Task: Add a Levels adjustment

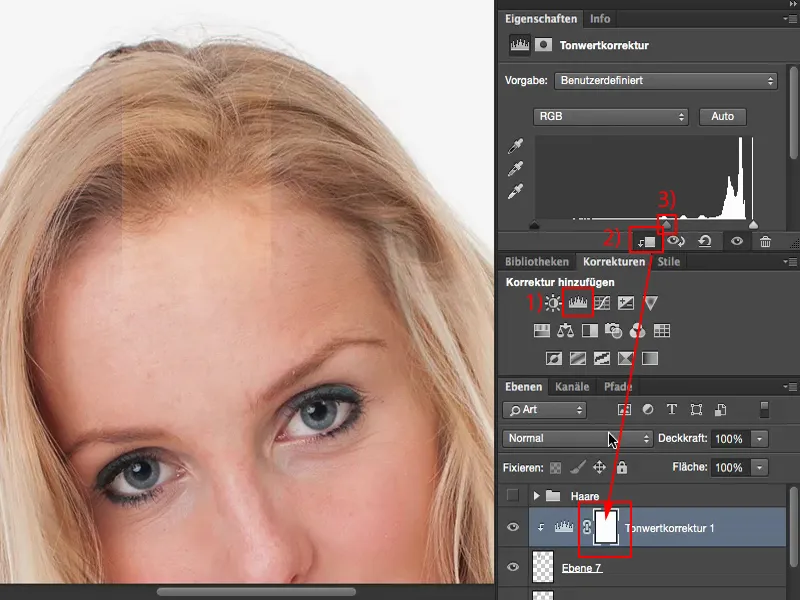Action: tap(578, 303)
